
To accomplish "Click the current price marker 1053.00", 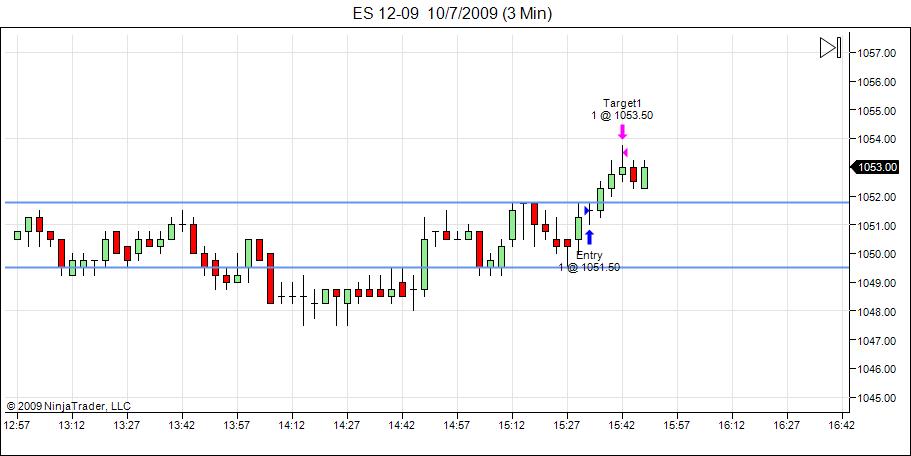I will (874, 167).
